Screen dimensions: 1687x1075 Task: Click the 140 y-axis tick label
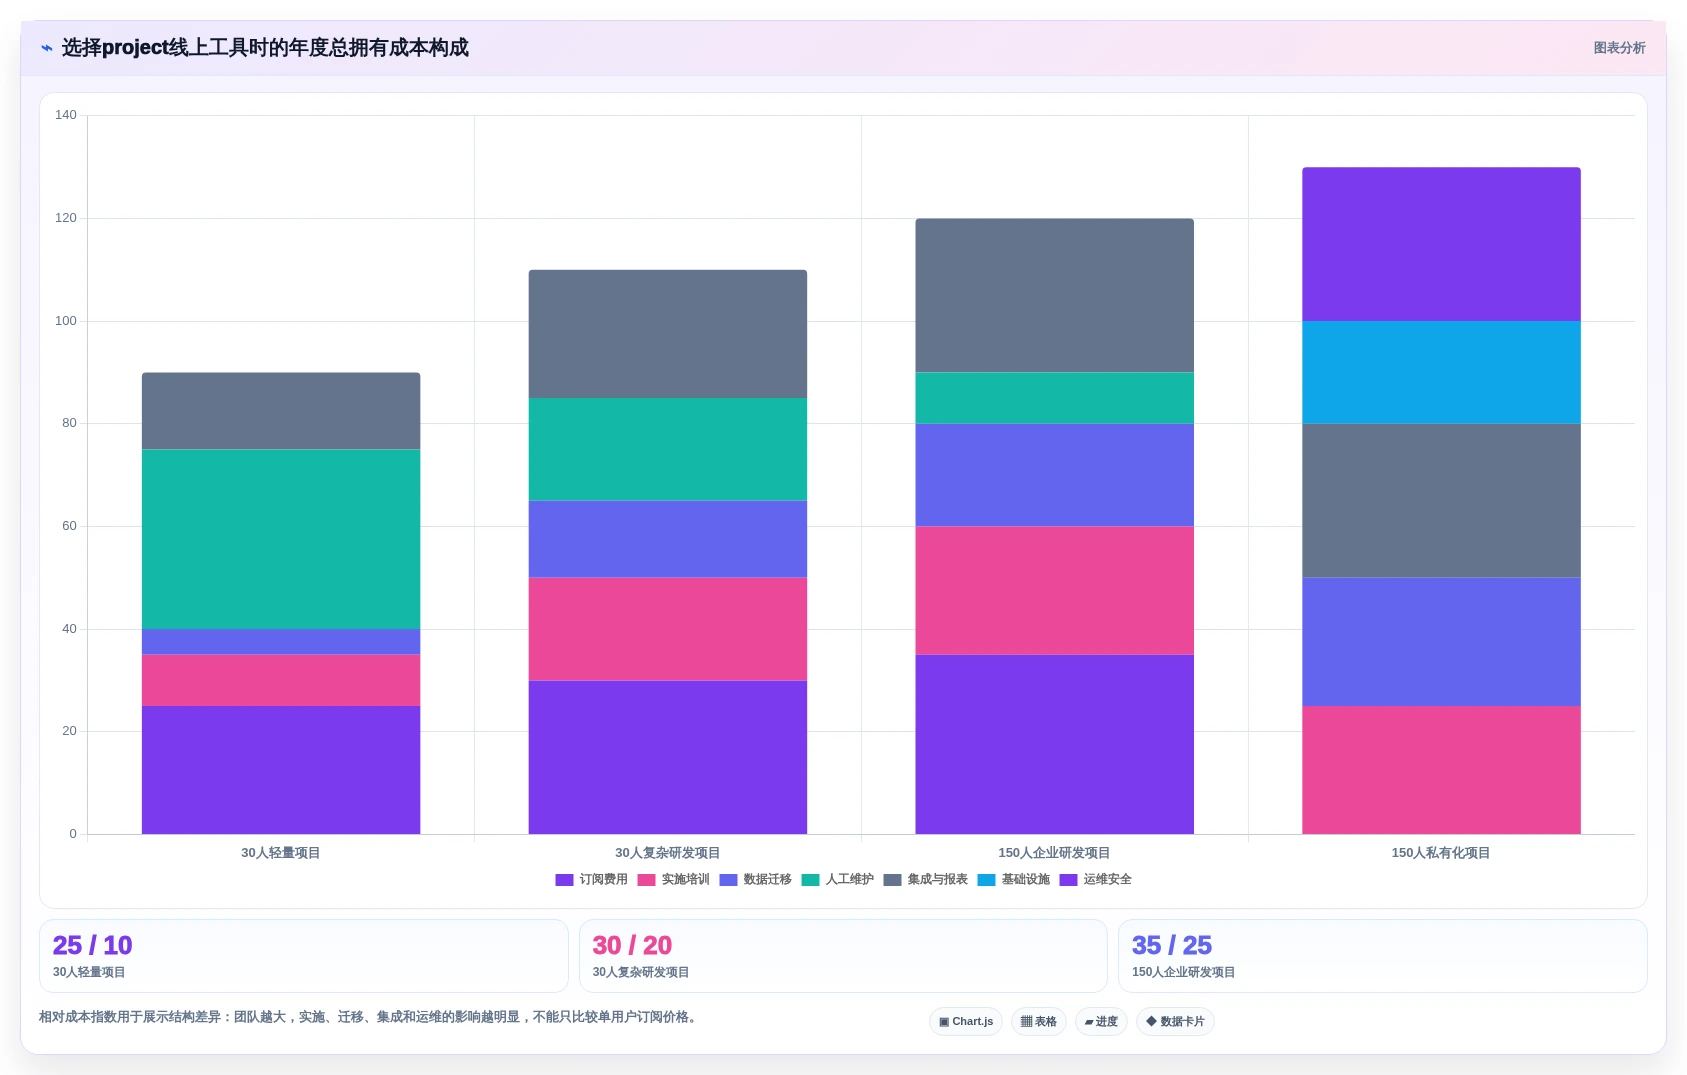tap(66, 115)
